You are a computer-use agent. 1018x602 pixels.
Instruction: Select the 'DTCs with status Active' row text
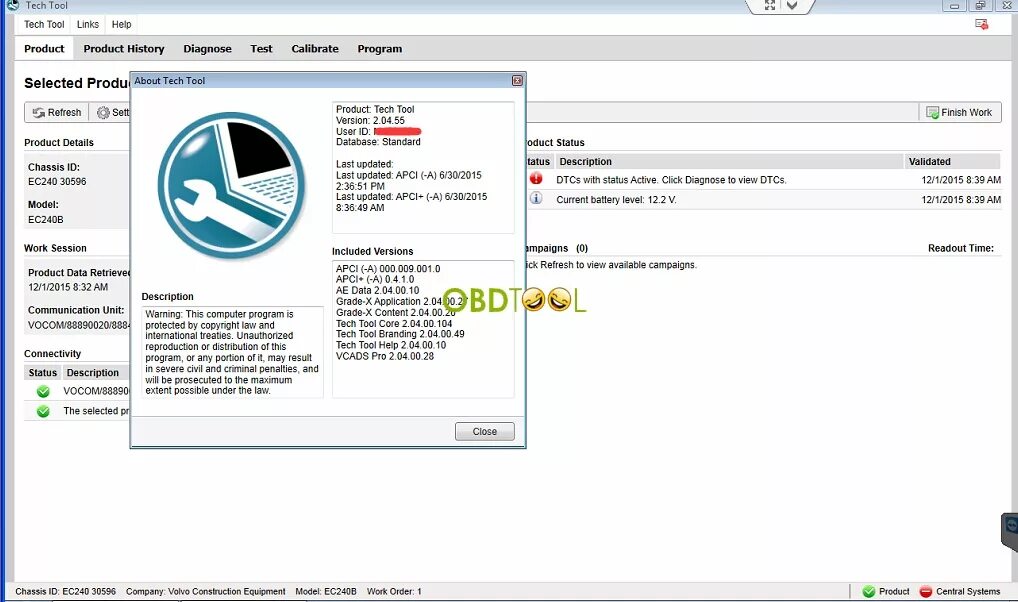671,180
